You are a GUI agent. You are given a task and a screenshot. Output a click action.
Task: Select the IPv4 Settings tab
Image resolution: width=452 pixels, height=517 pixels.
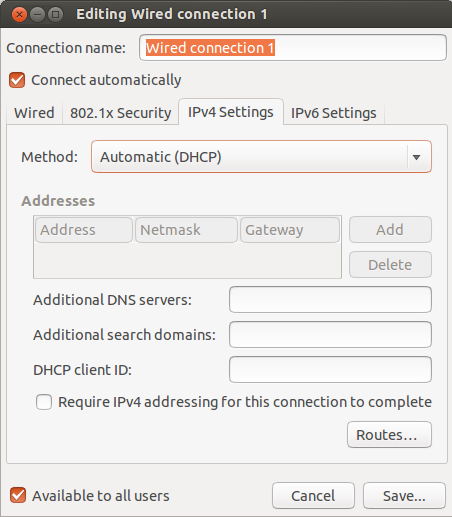[x=231, y=112]
